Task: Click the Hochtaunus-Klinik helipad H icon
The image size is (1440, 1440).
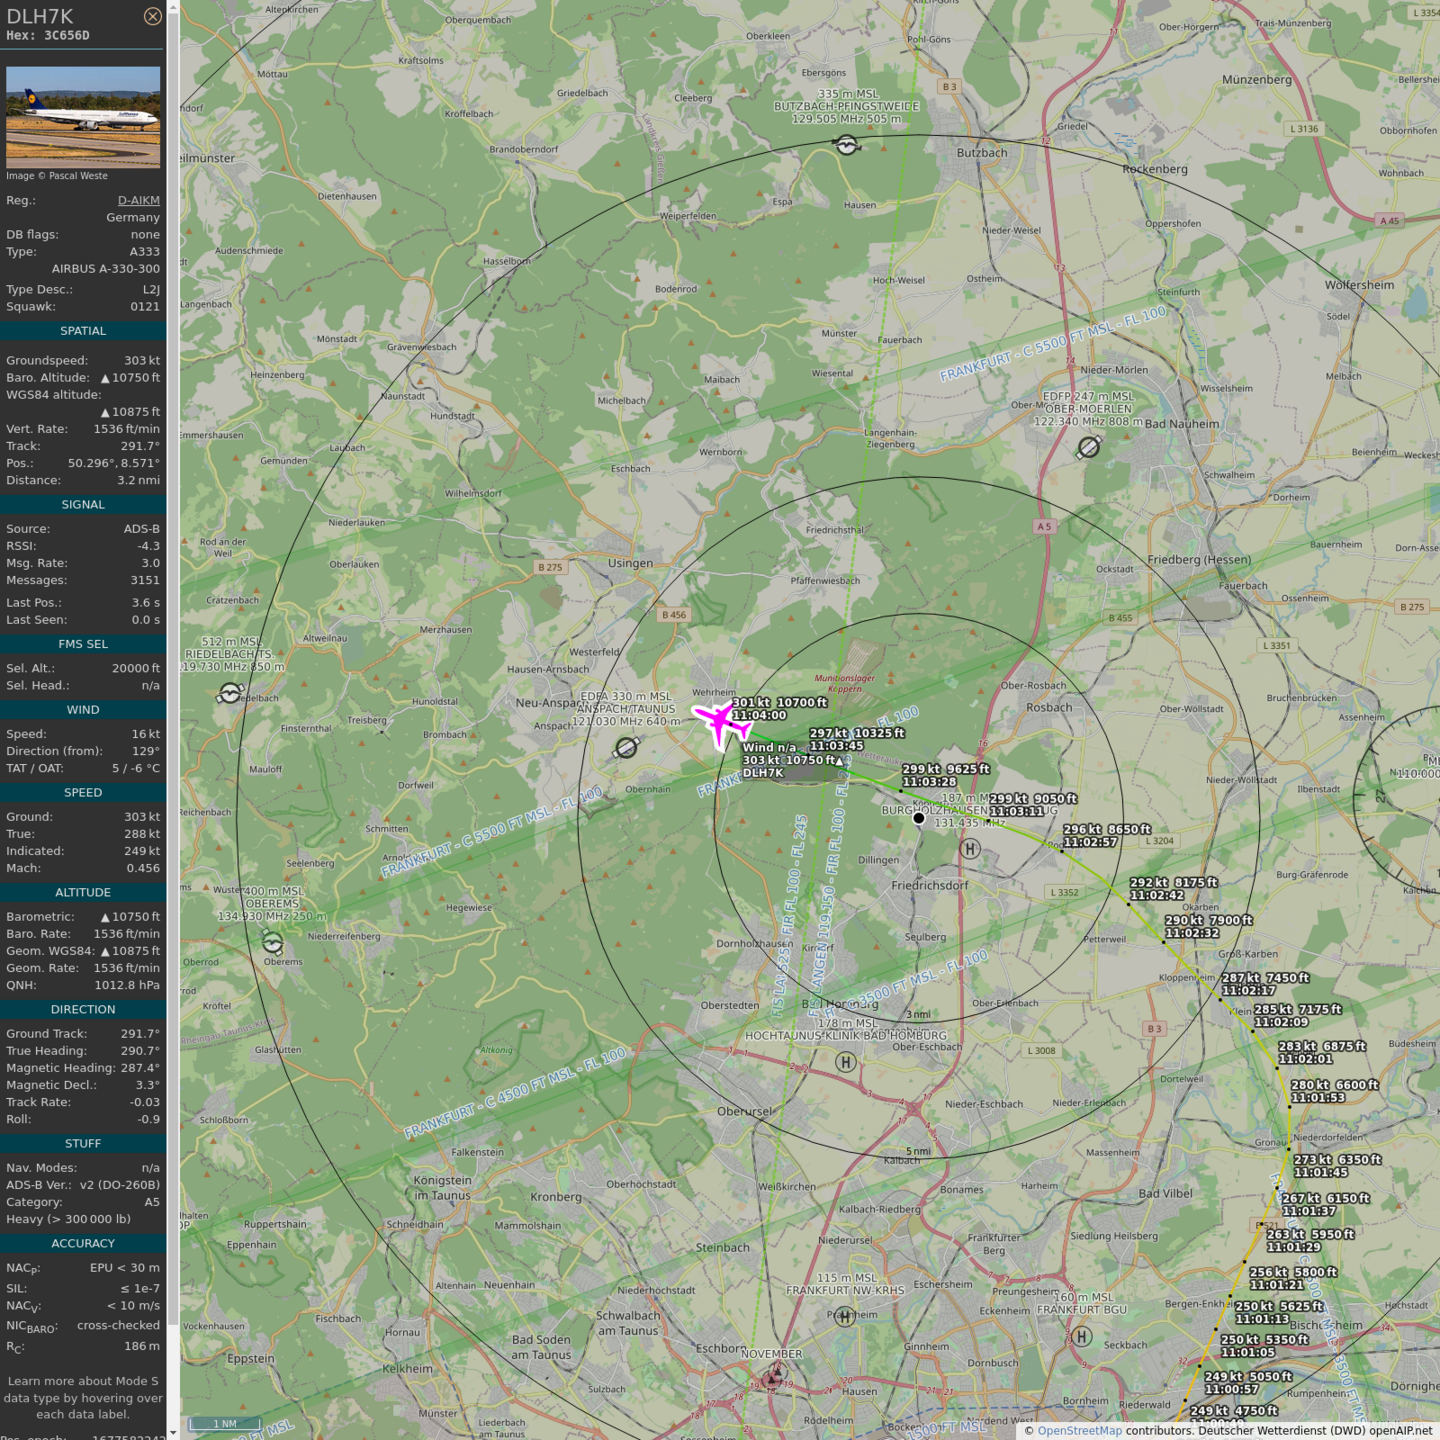Action: click(x=846, y=1062)
